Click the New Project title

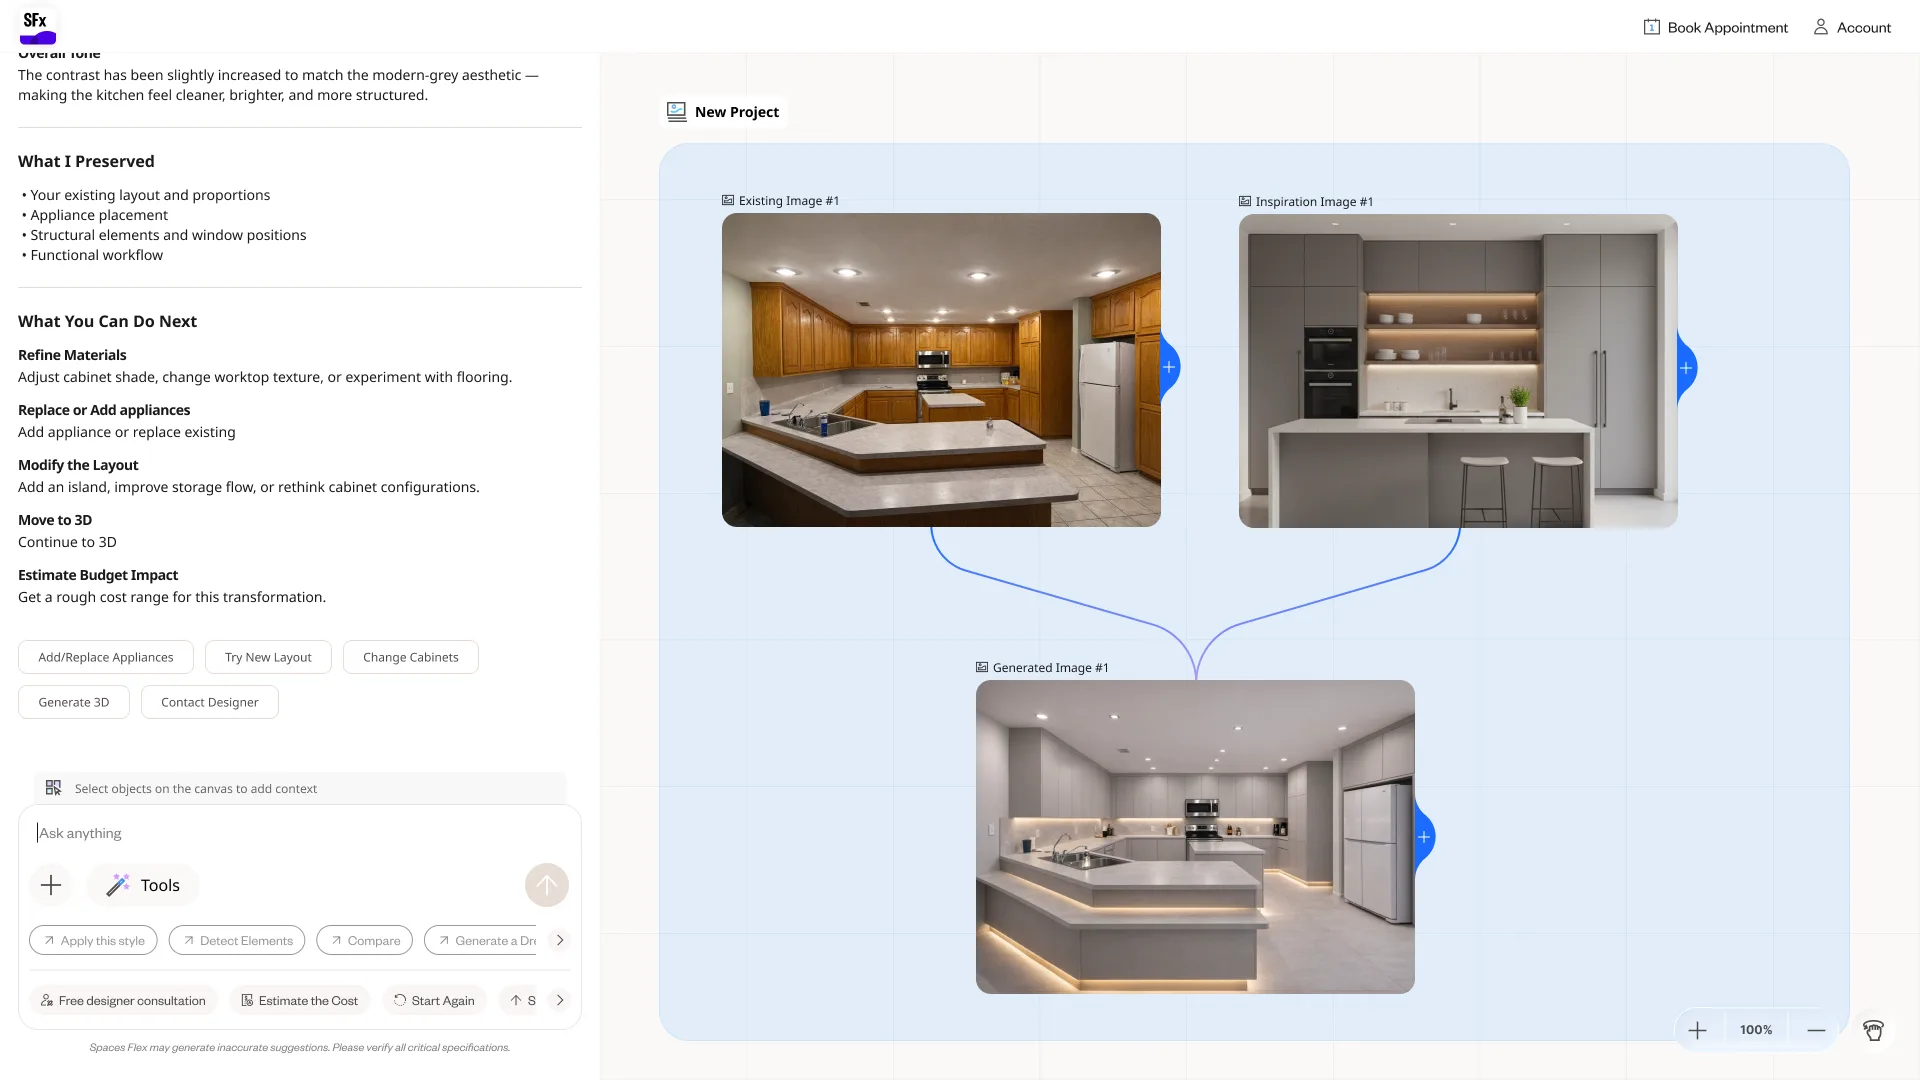[737, 112]
